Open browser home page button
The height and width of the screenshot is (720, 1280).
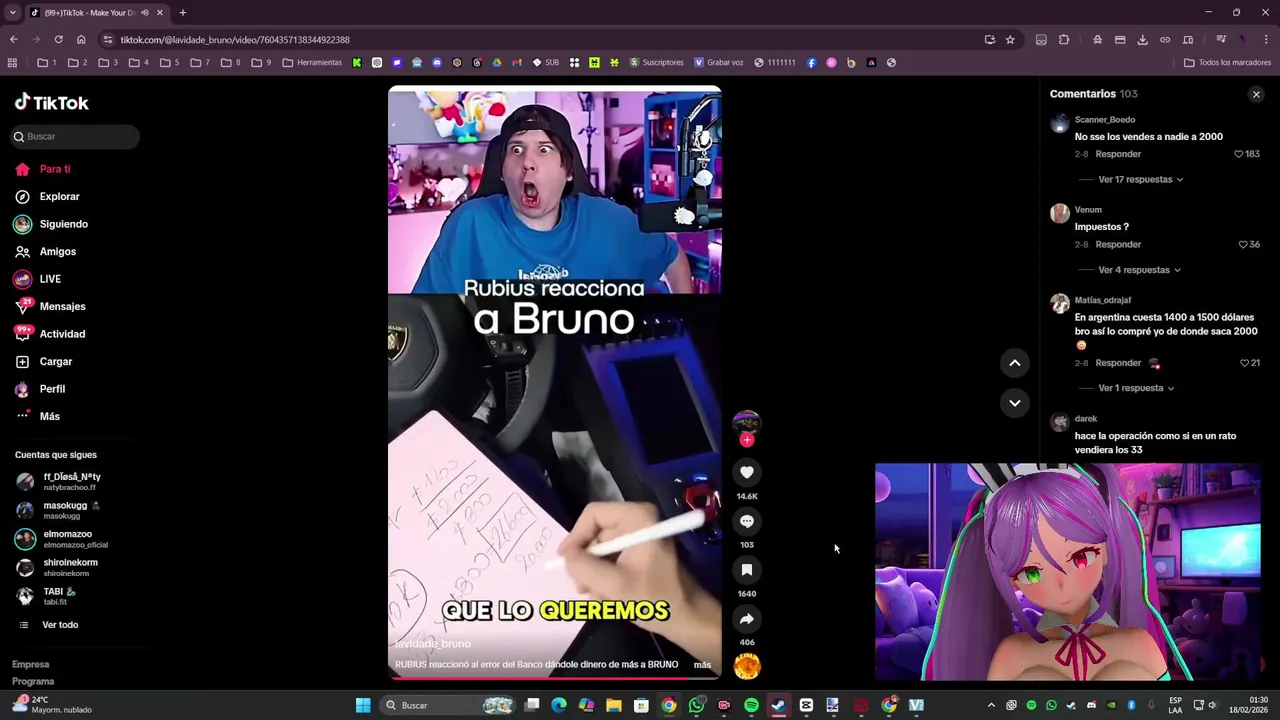click(x=81, y=39)
